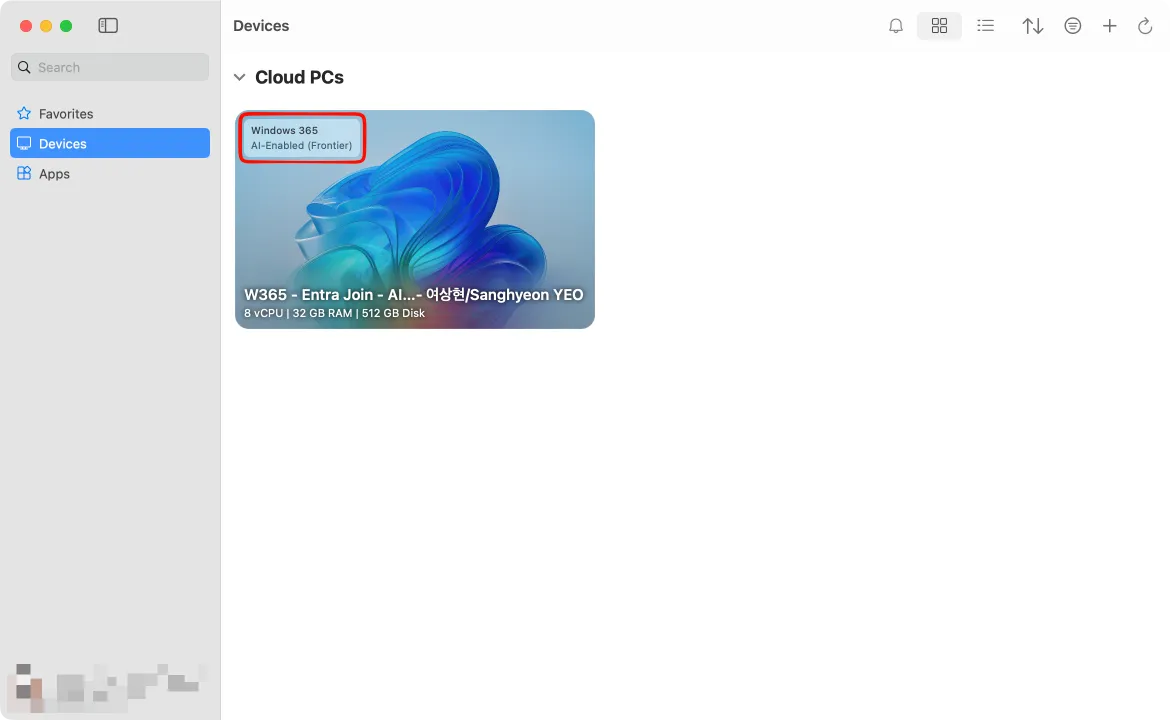Image resolution: width=1170 pixels, height=720 pixels.
Task: Go to Apps in the sidebar
Action: click(54, 174)
